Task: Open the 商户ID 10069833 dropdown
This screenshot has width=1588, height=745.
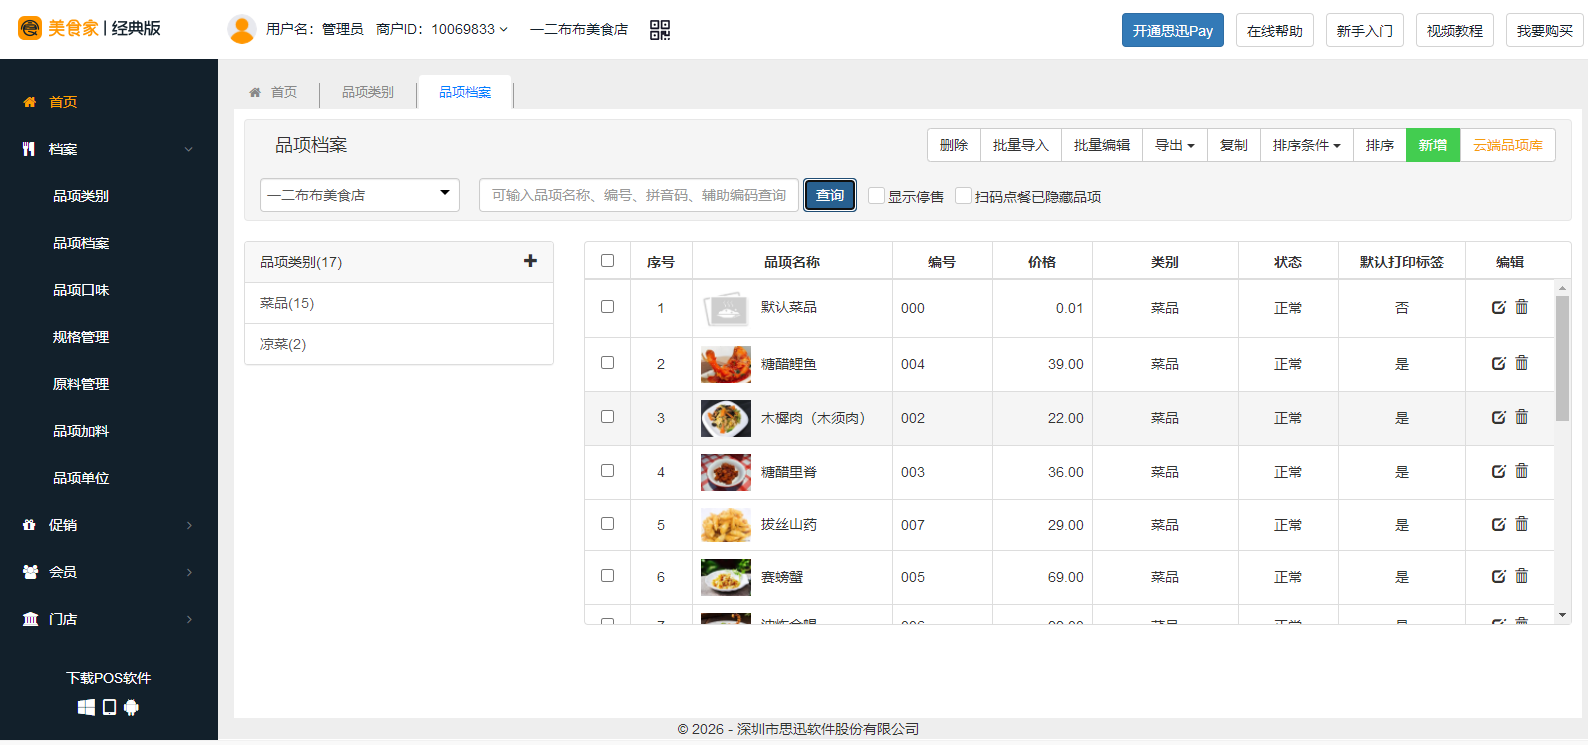Action: point(442,29)
